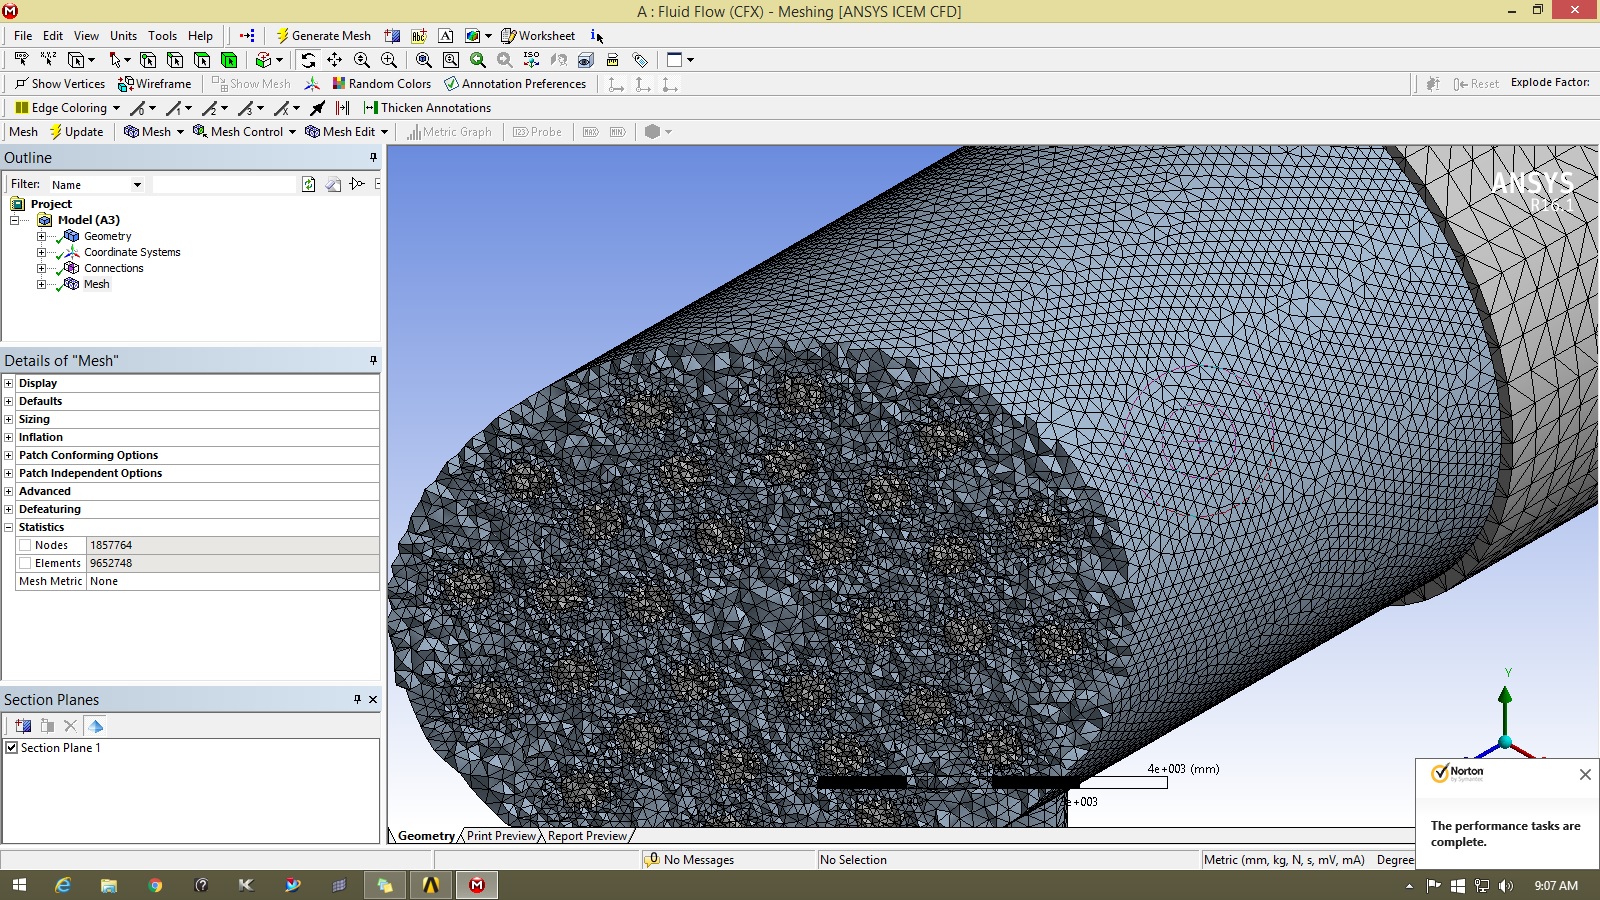Select the Body selection filter icon
The width and height of the screenshot is (1600, 900).
pyautogui.click(x=229, y=60)
